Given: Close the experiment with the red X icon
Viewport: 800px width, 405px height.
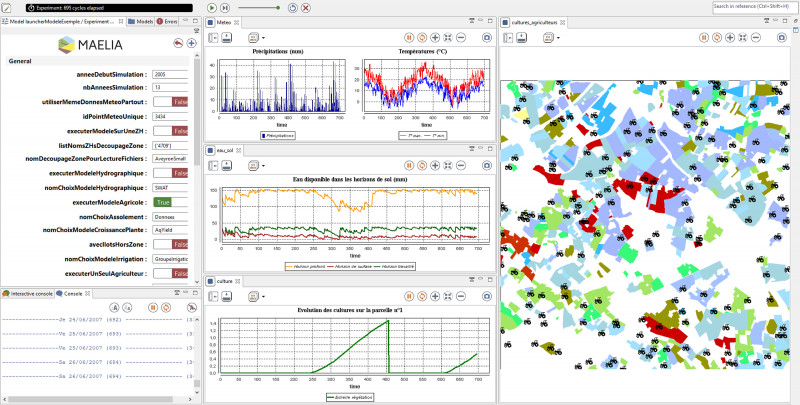Looking at the screenshot, I should point(305,7).
